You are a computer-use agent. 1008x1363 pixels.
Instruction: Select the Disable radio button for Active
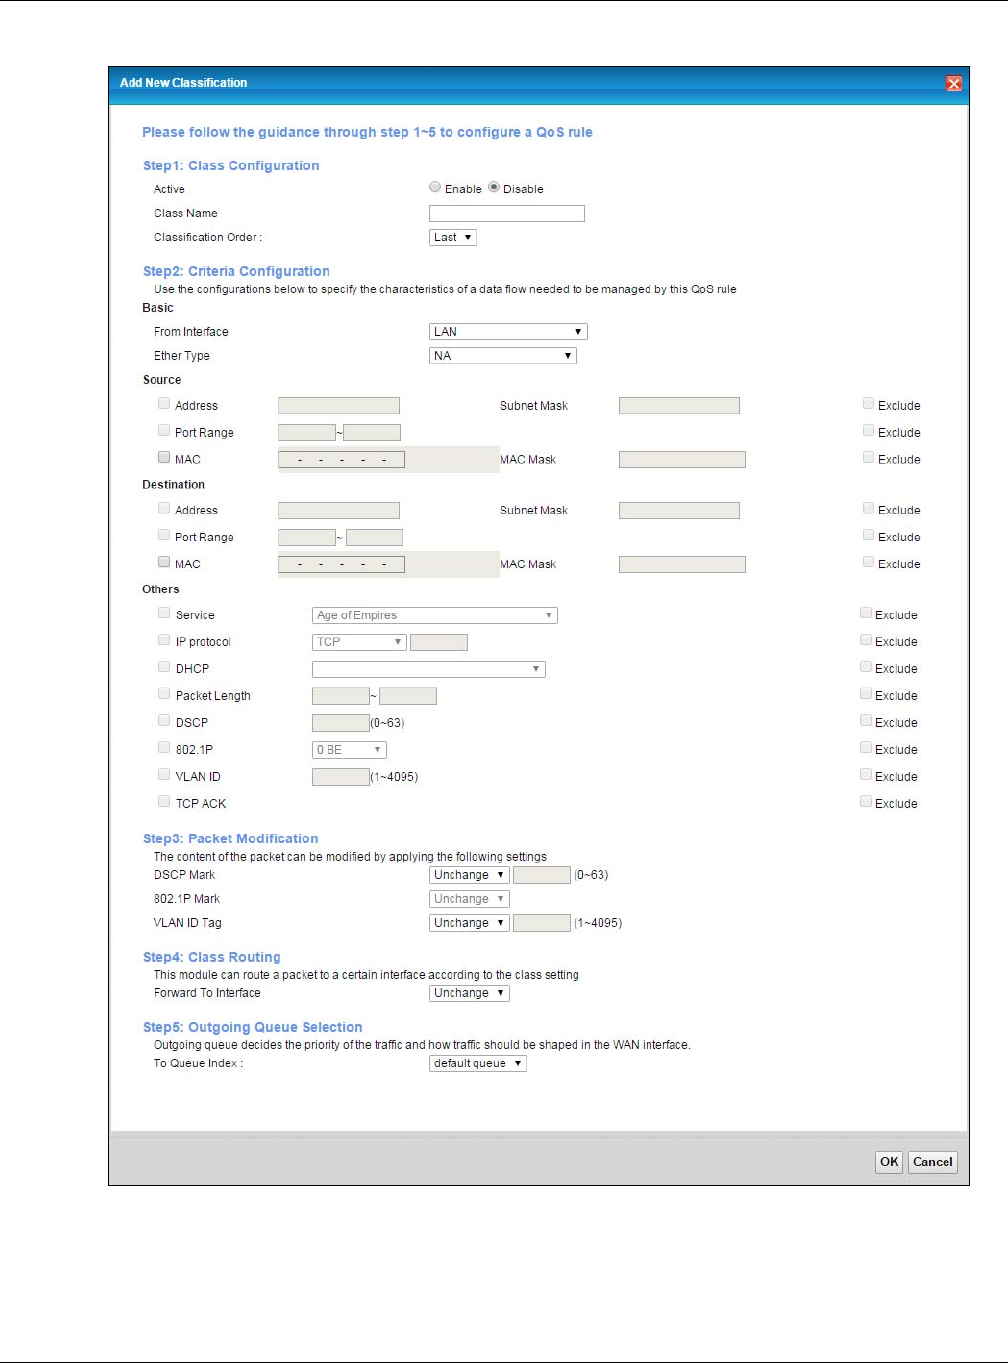pyautogui.click(x=494, y=187)
